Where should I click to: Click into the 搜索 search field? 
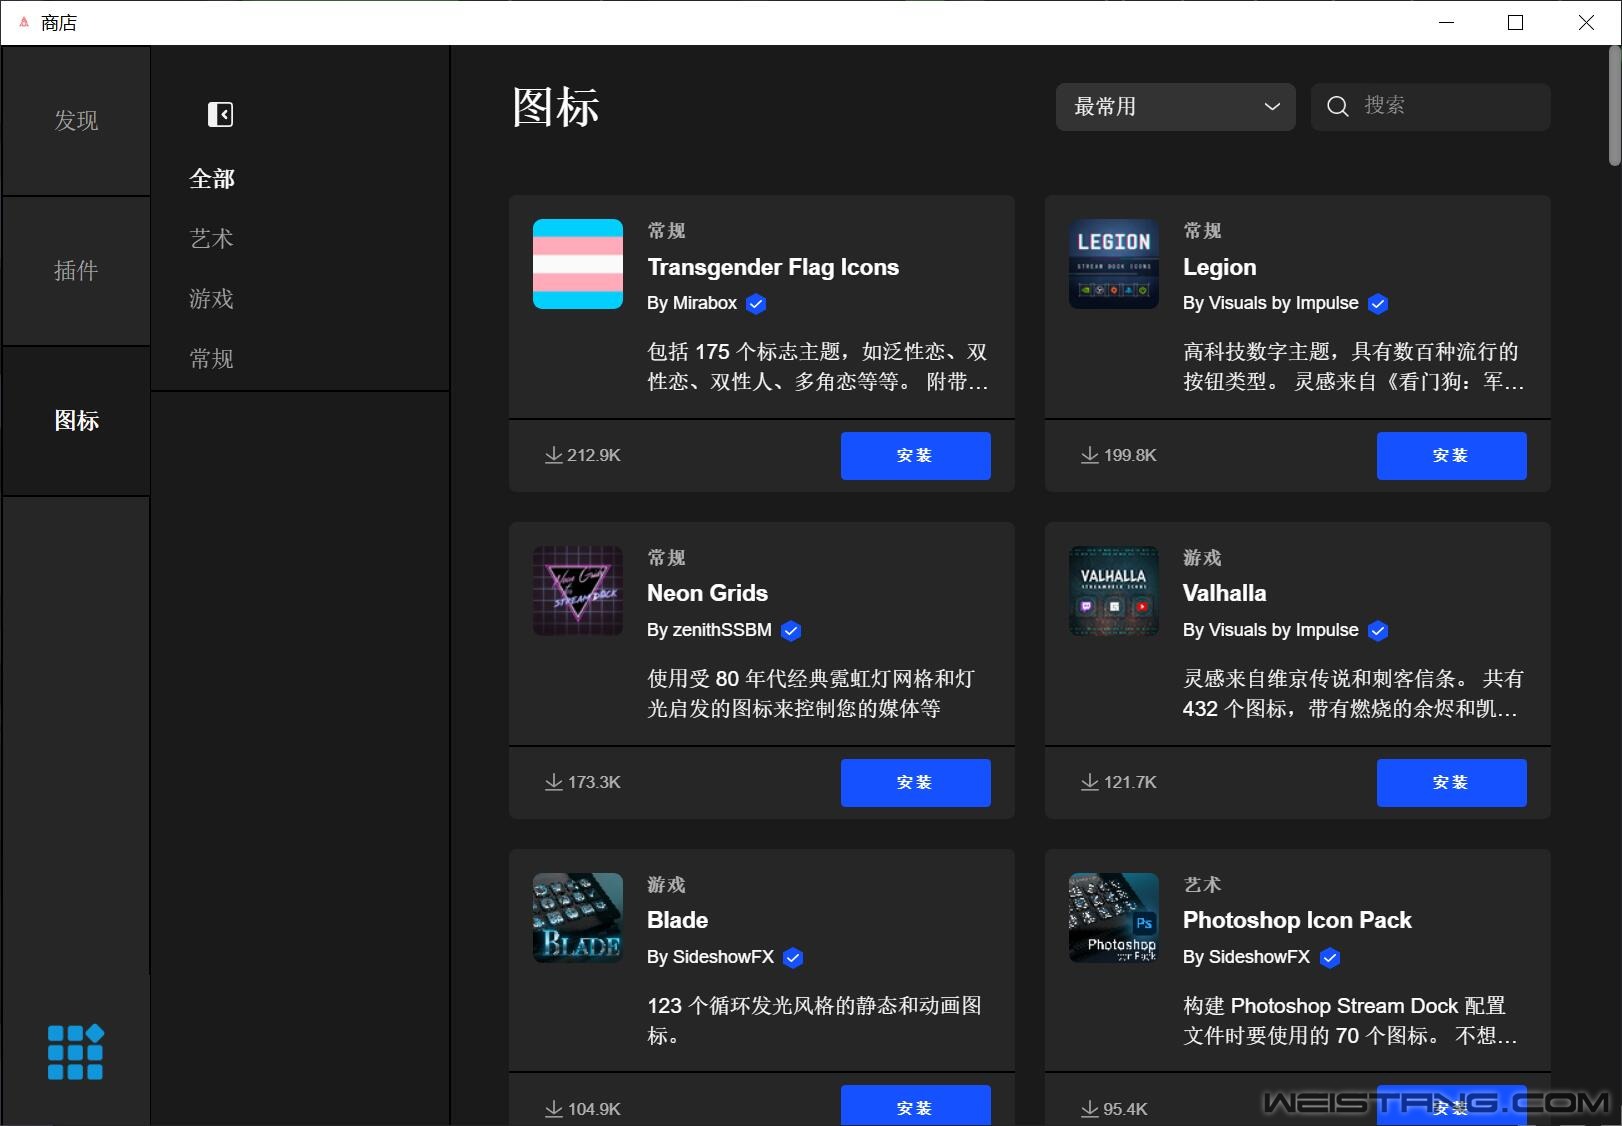pos(1431,107)
